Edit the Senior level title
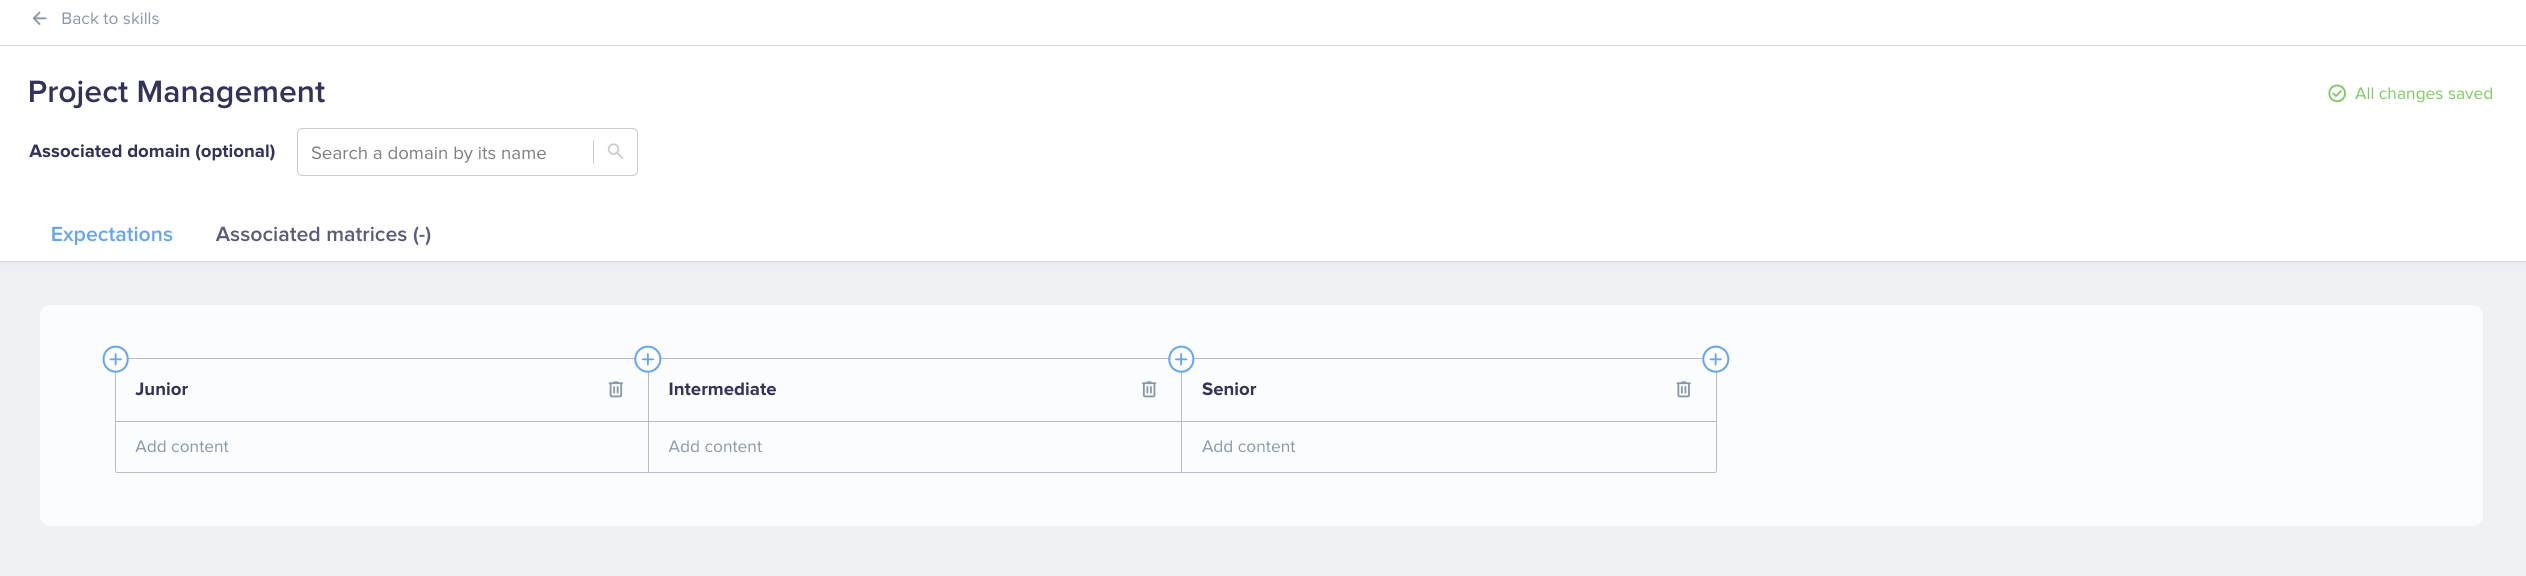The width and height of the screenshot is (2526, 576). [x=1229, y=389]
